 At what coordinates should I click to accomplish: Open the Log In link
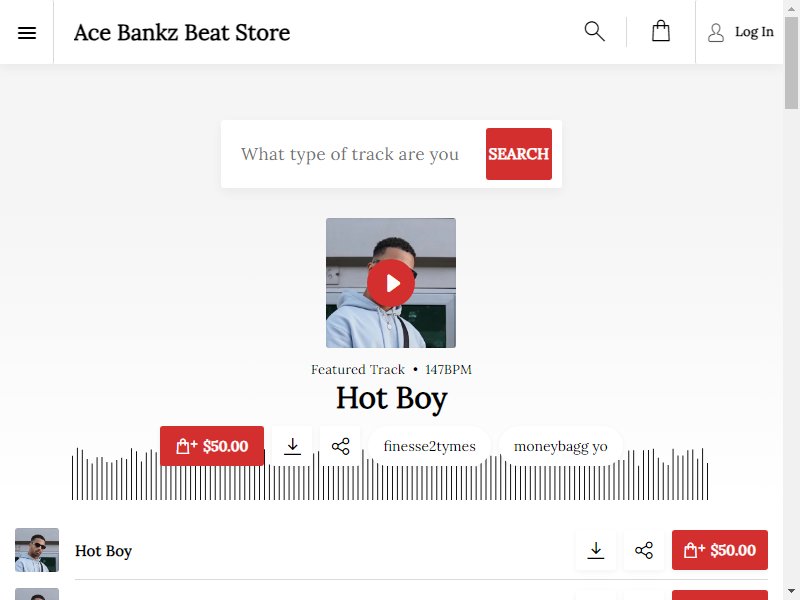[754, 32]
